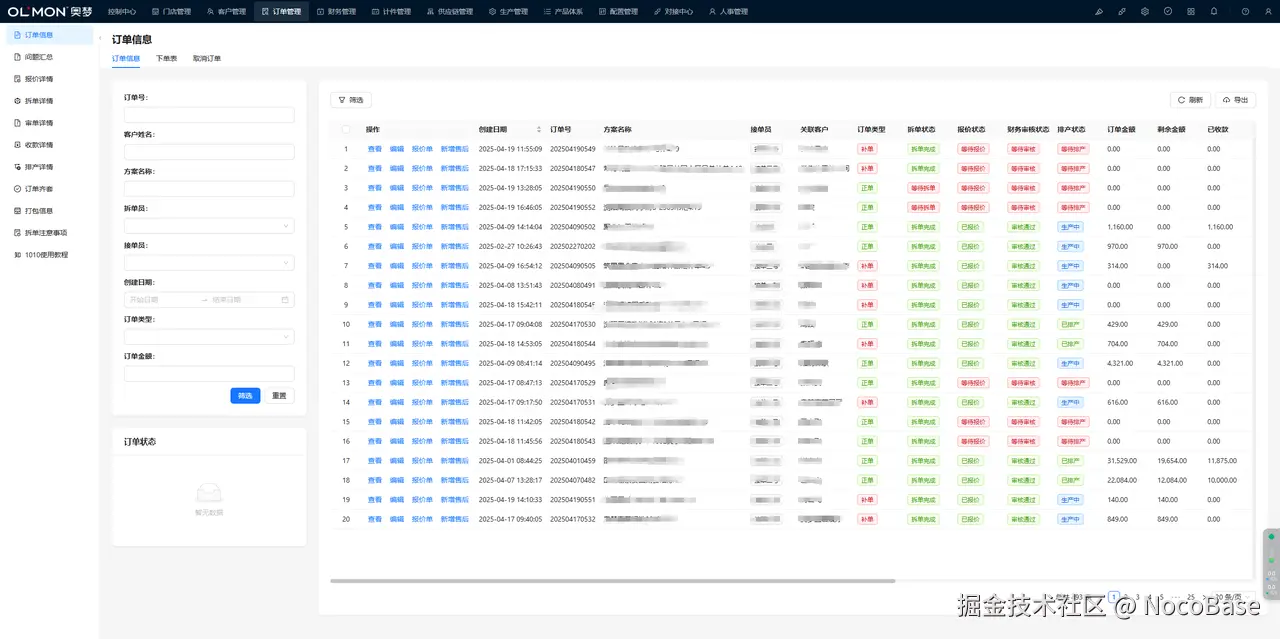Open the notification bell
Viewport: 1280px width, 639px height.
tap(1214, 11)
